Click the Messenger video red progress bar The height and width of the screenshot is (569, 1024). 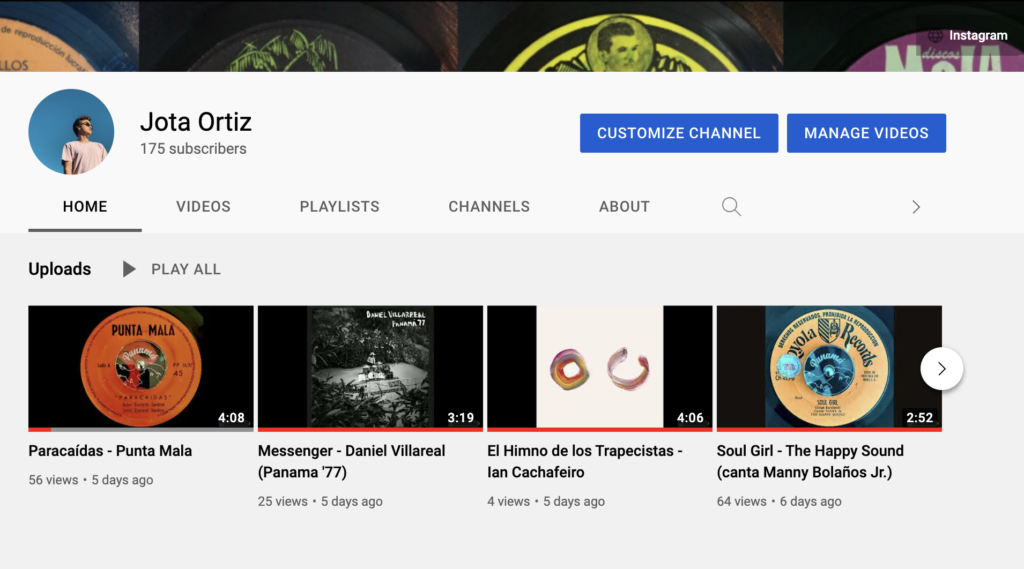point(370,430)
